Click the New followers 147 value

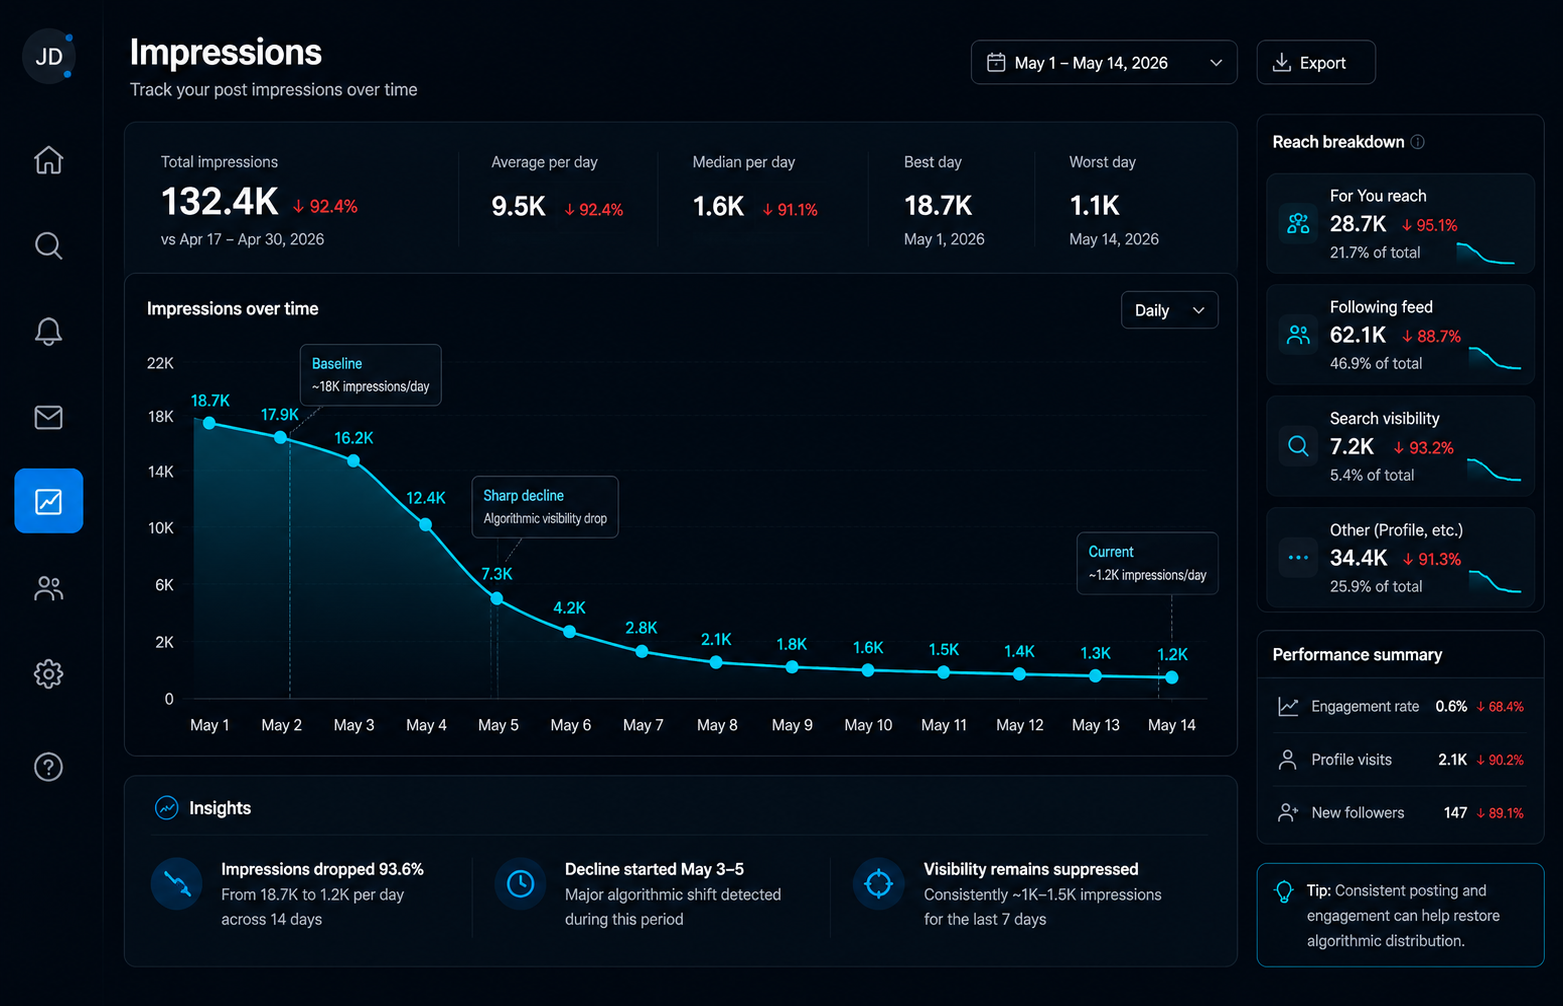coord(1455,813)
